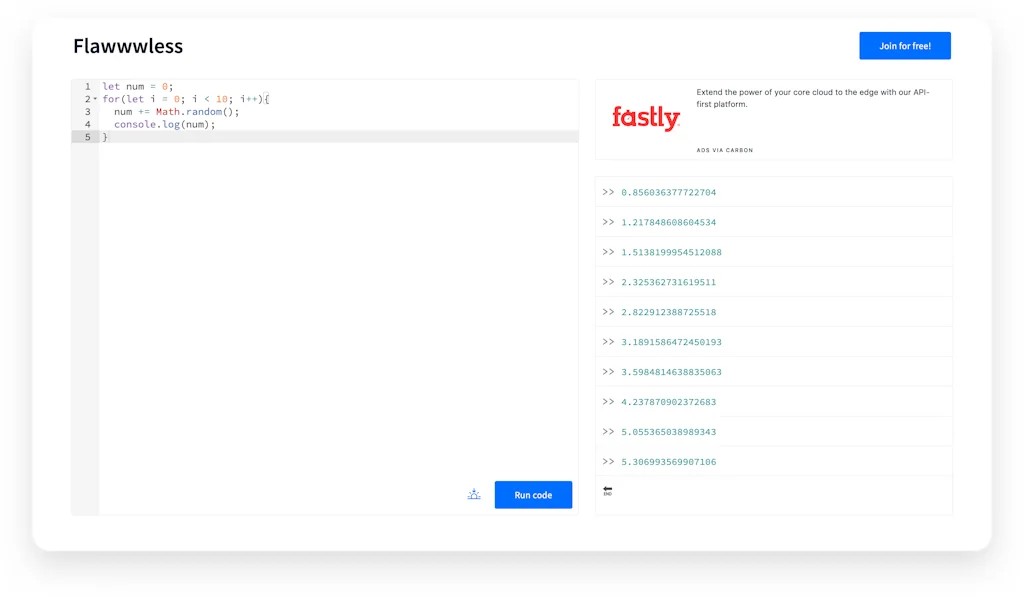
Task: Click the first output value 0.856036377722704
Action: [x=668, y=192]
